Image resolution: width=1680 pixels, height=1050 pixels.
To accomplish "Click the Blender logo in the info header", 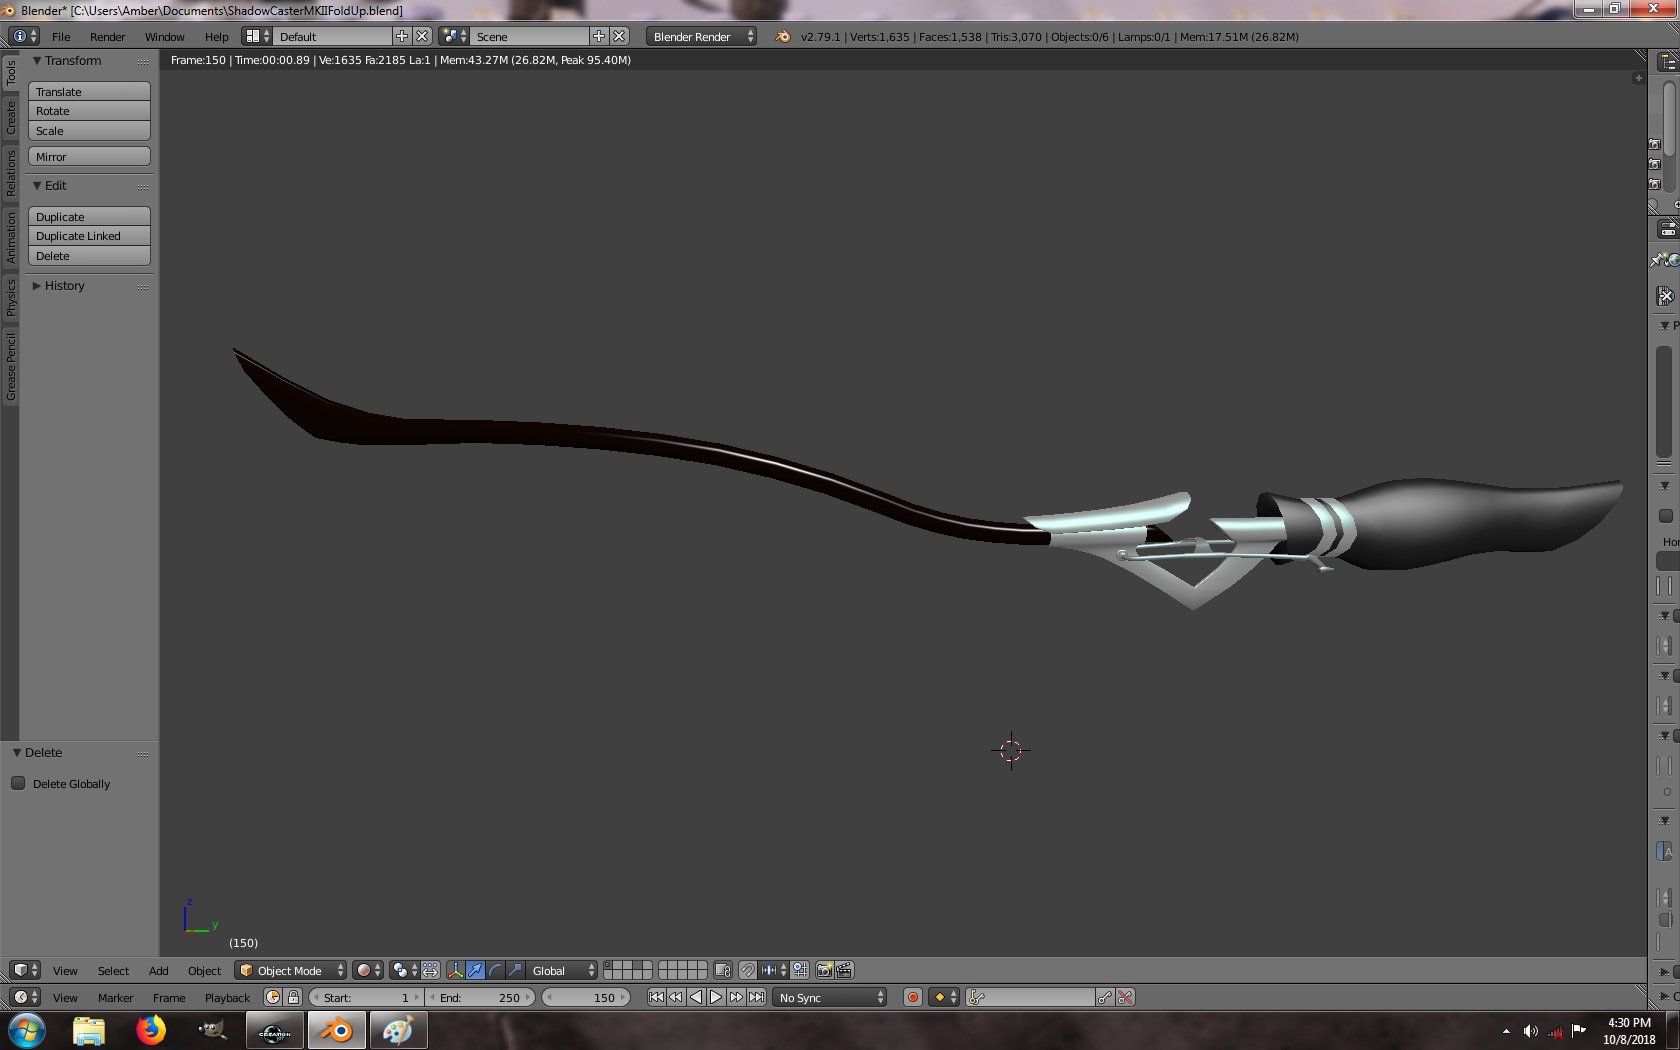I will click(783, 36).
